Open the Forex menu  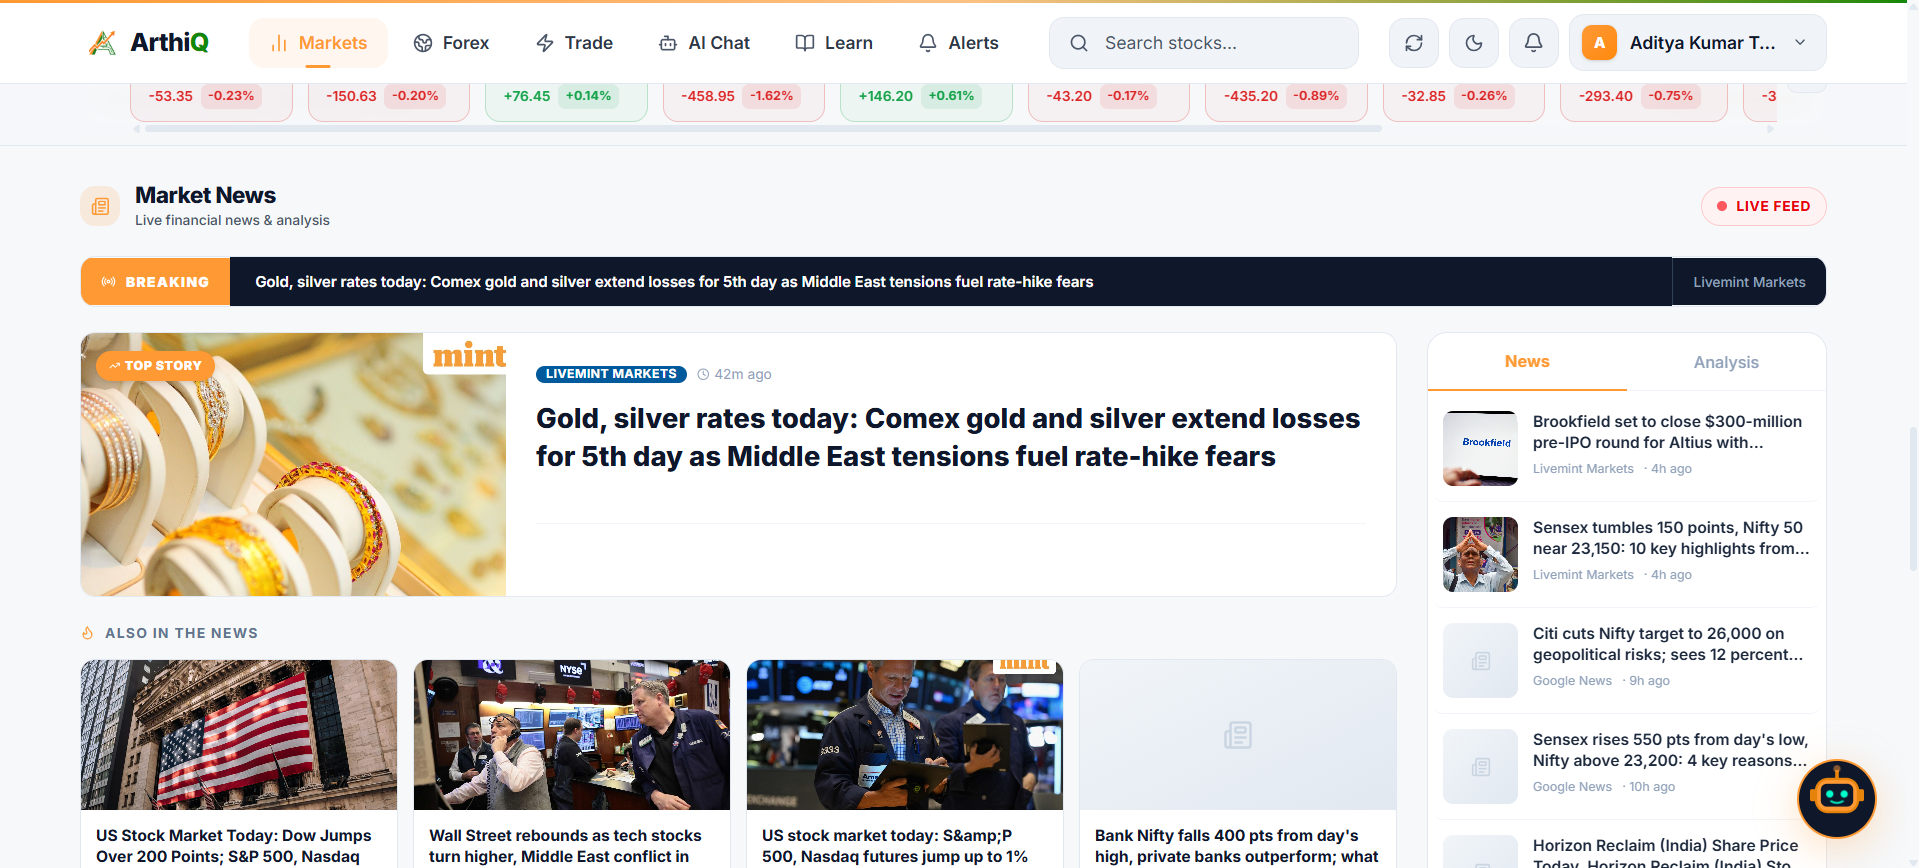pyautogui.click(x=451, y=43)
